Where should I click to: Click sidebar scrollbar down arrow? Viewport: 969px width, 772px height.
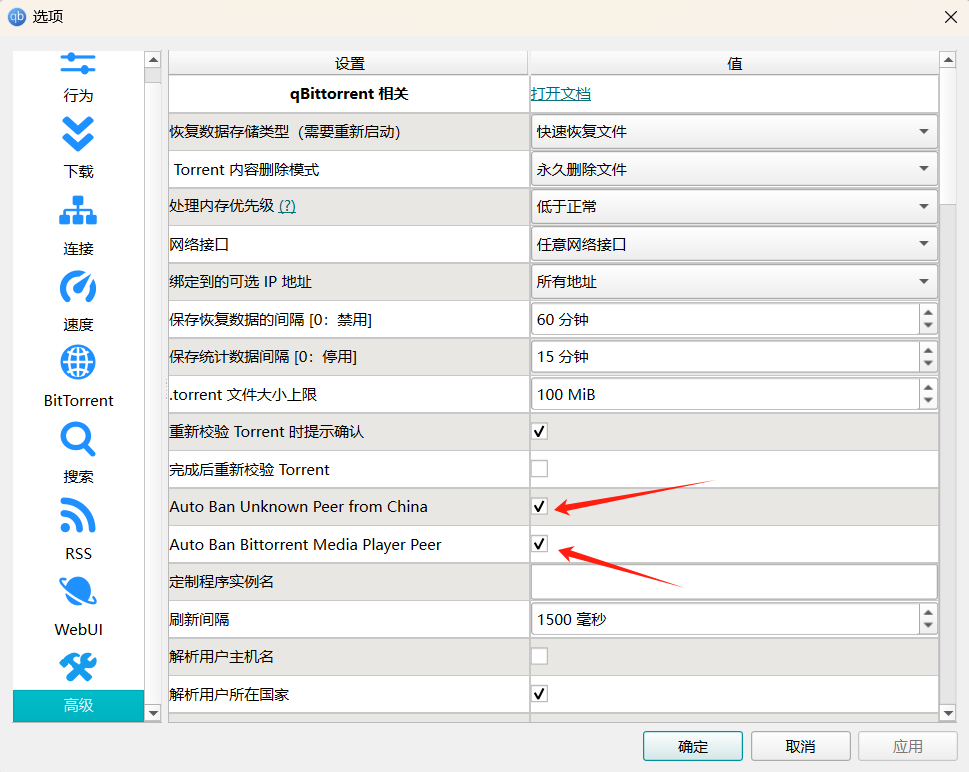(x=153, y=713)
